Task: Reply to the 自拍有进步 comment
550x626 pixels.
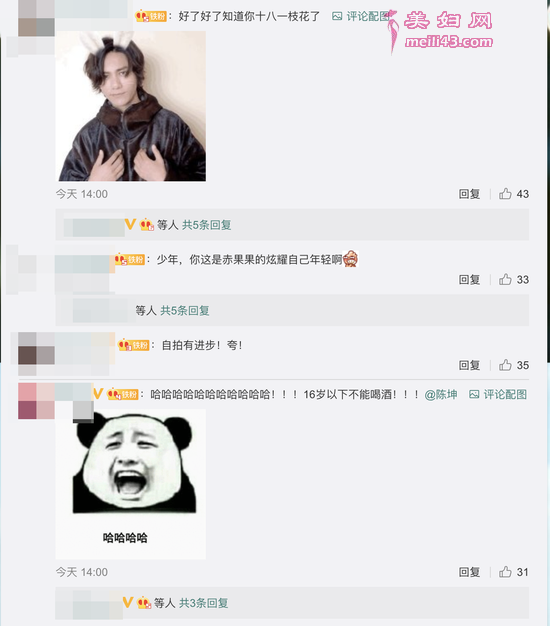Action: [469, 365]
